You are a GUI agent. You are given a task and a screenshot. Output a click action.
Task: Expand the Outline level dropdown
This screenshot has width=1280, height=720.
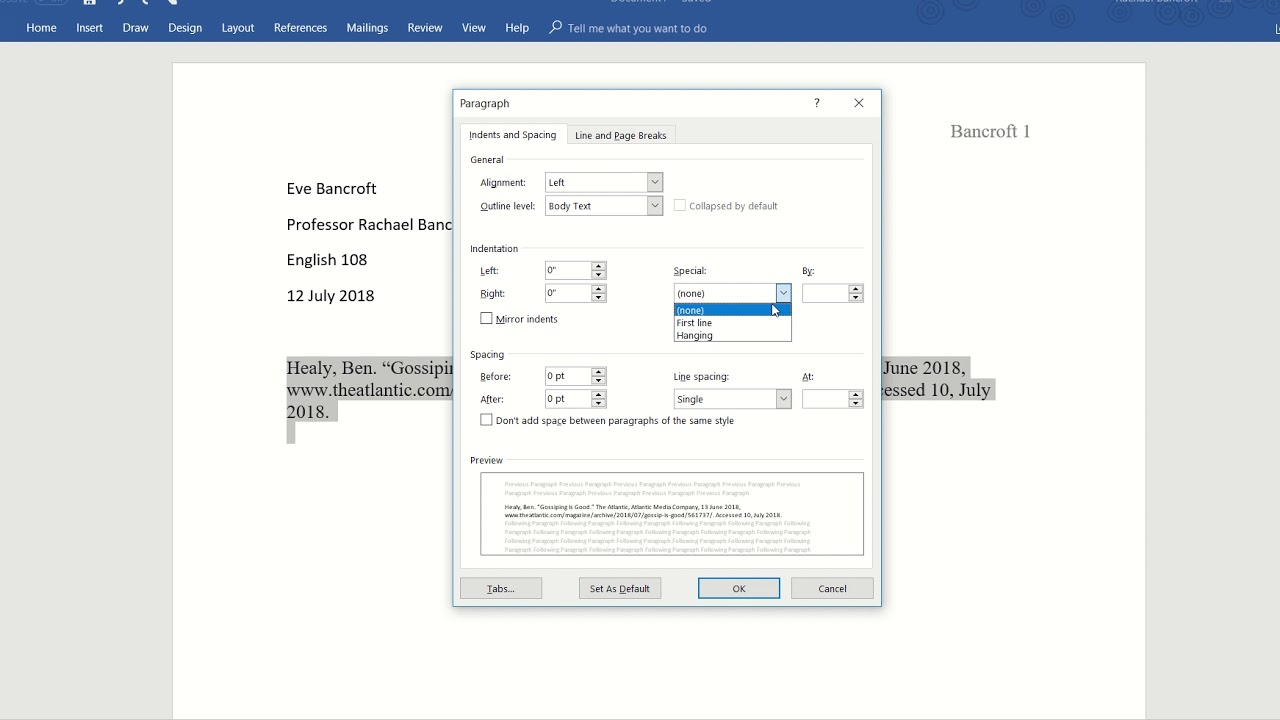point(655,206)
